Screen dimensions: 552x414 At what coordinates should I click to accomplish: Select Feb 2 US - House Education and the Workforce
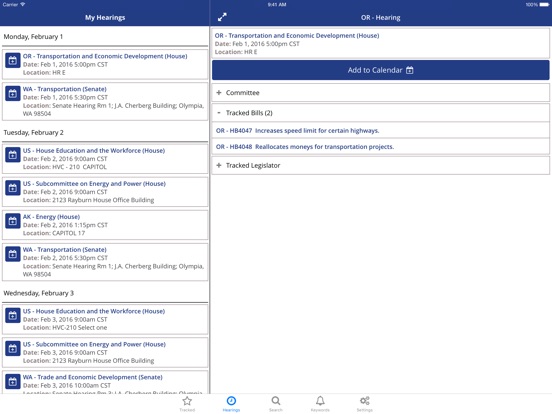(105, 158)
